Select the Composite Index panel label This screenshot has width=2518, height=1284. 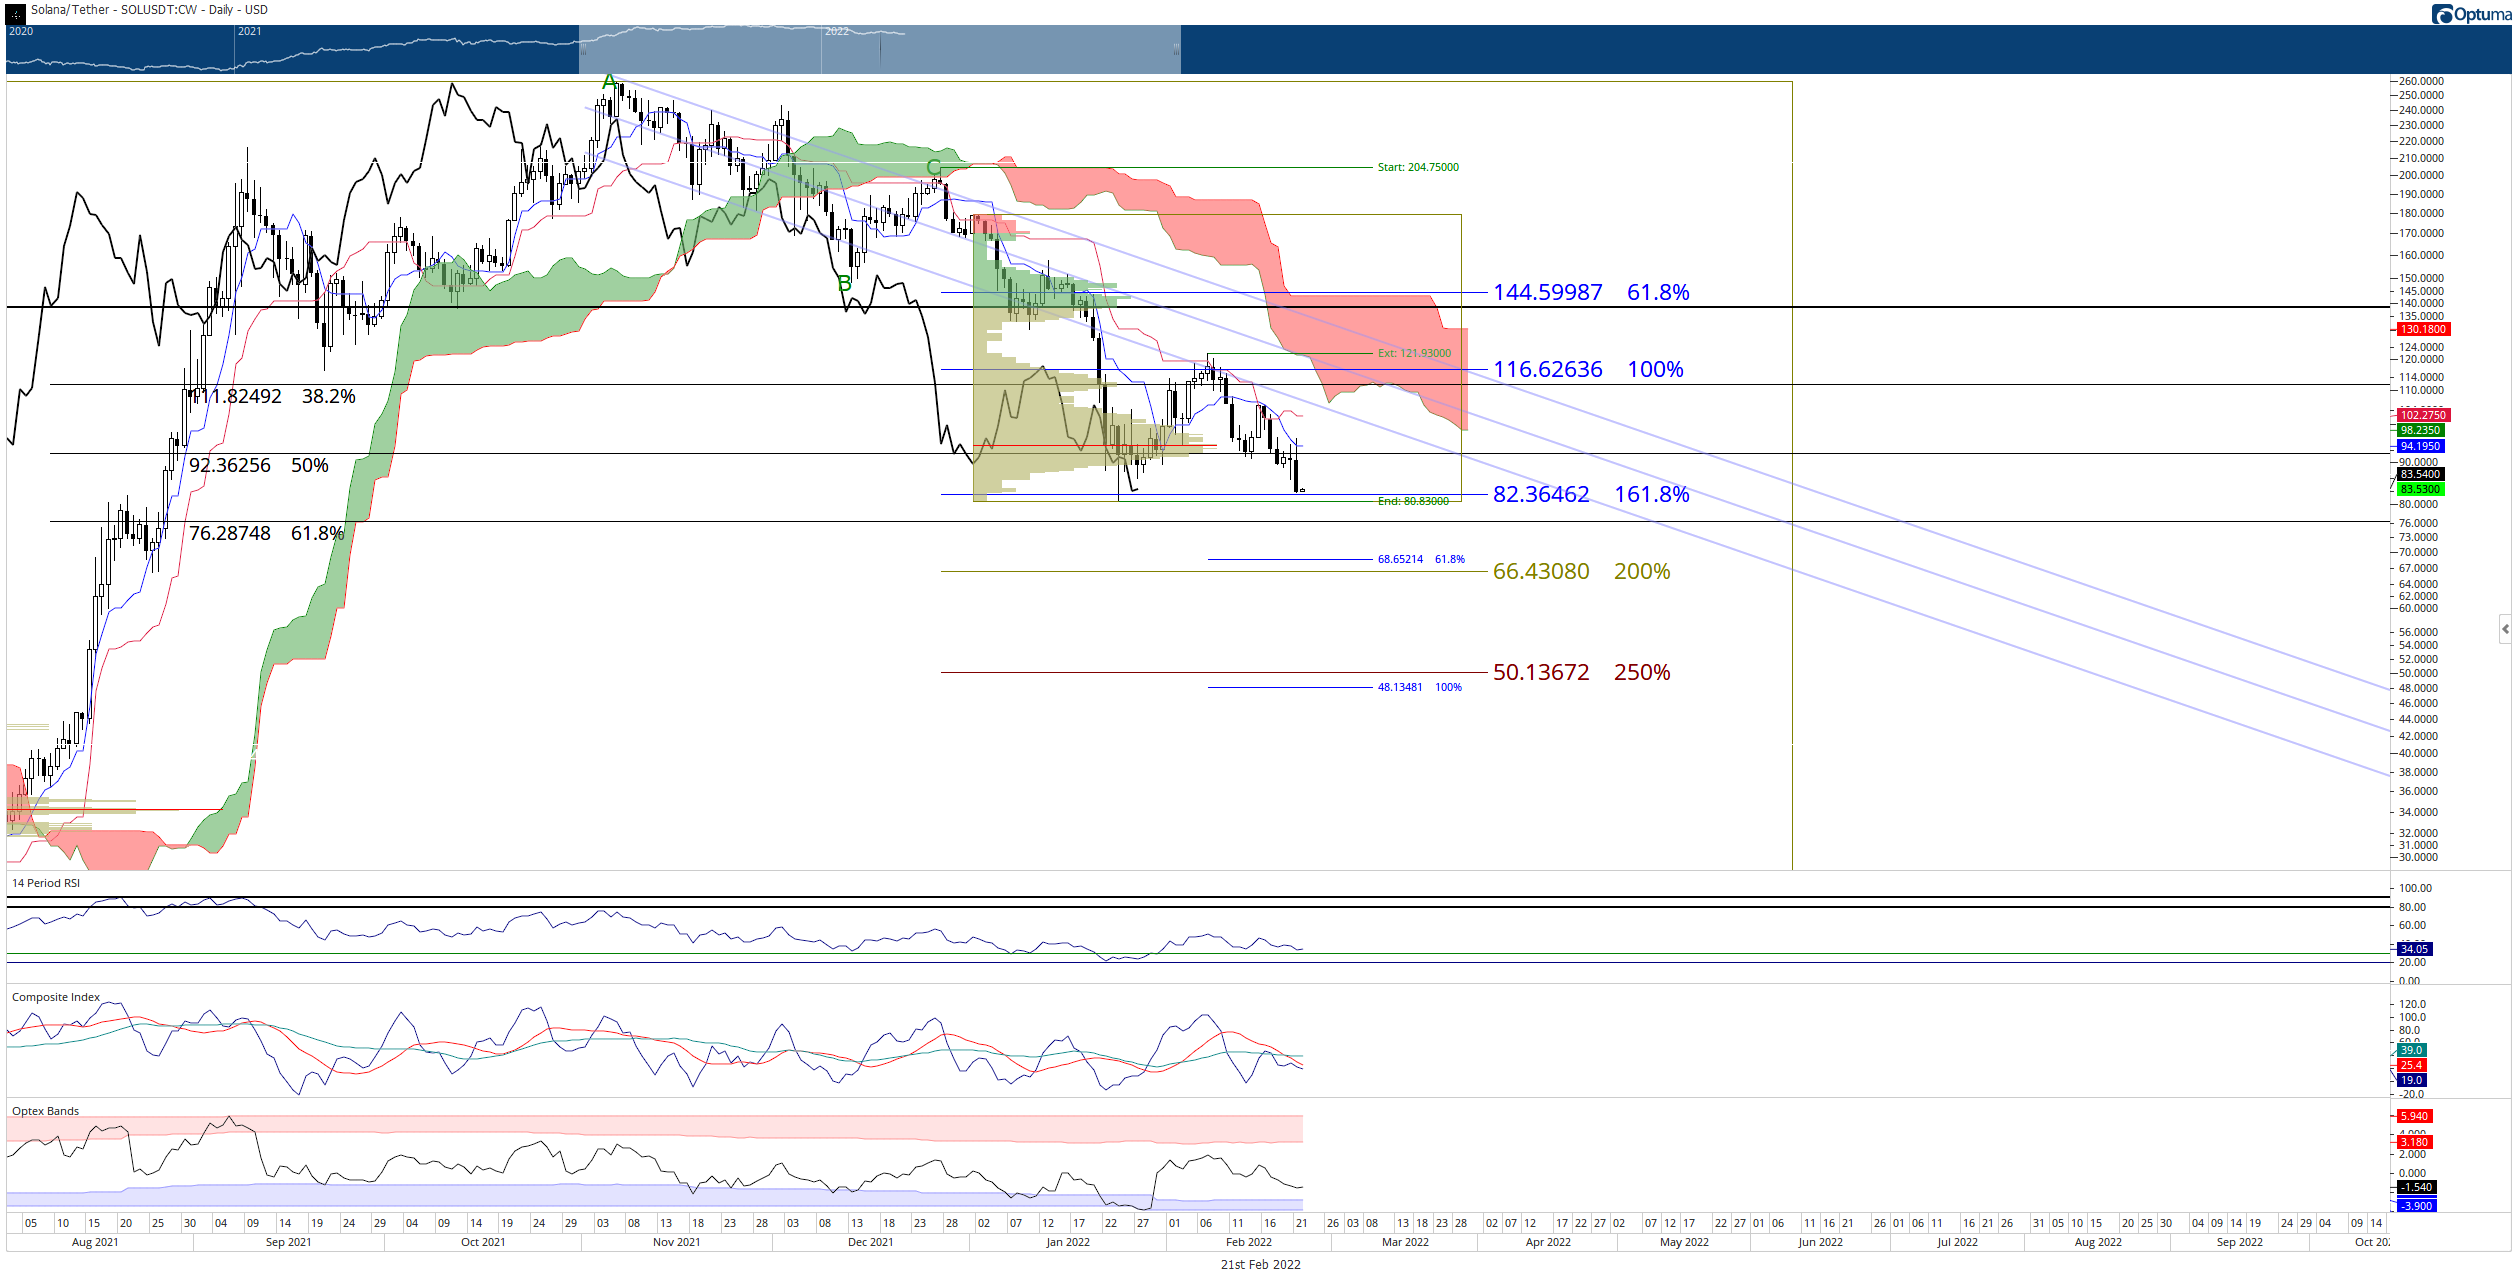coord(56,997)
